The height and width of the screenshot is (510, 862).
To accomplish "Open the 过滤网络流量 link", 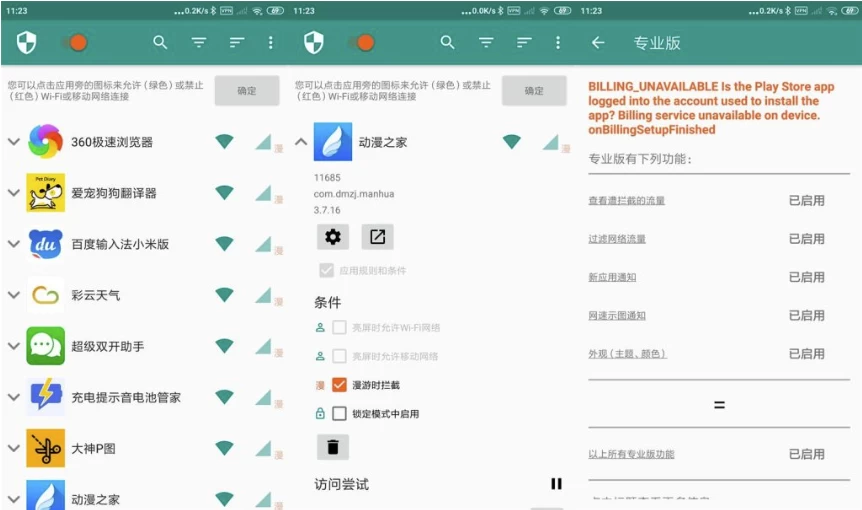I will (617, 239).
